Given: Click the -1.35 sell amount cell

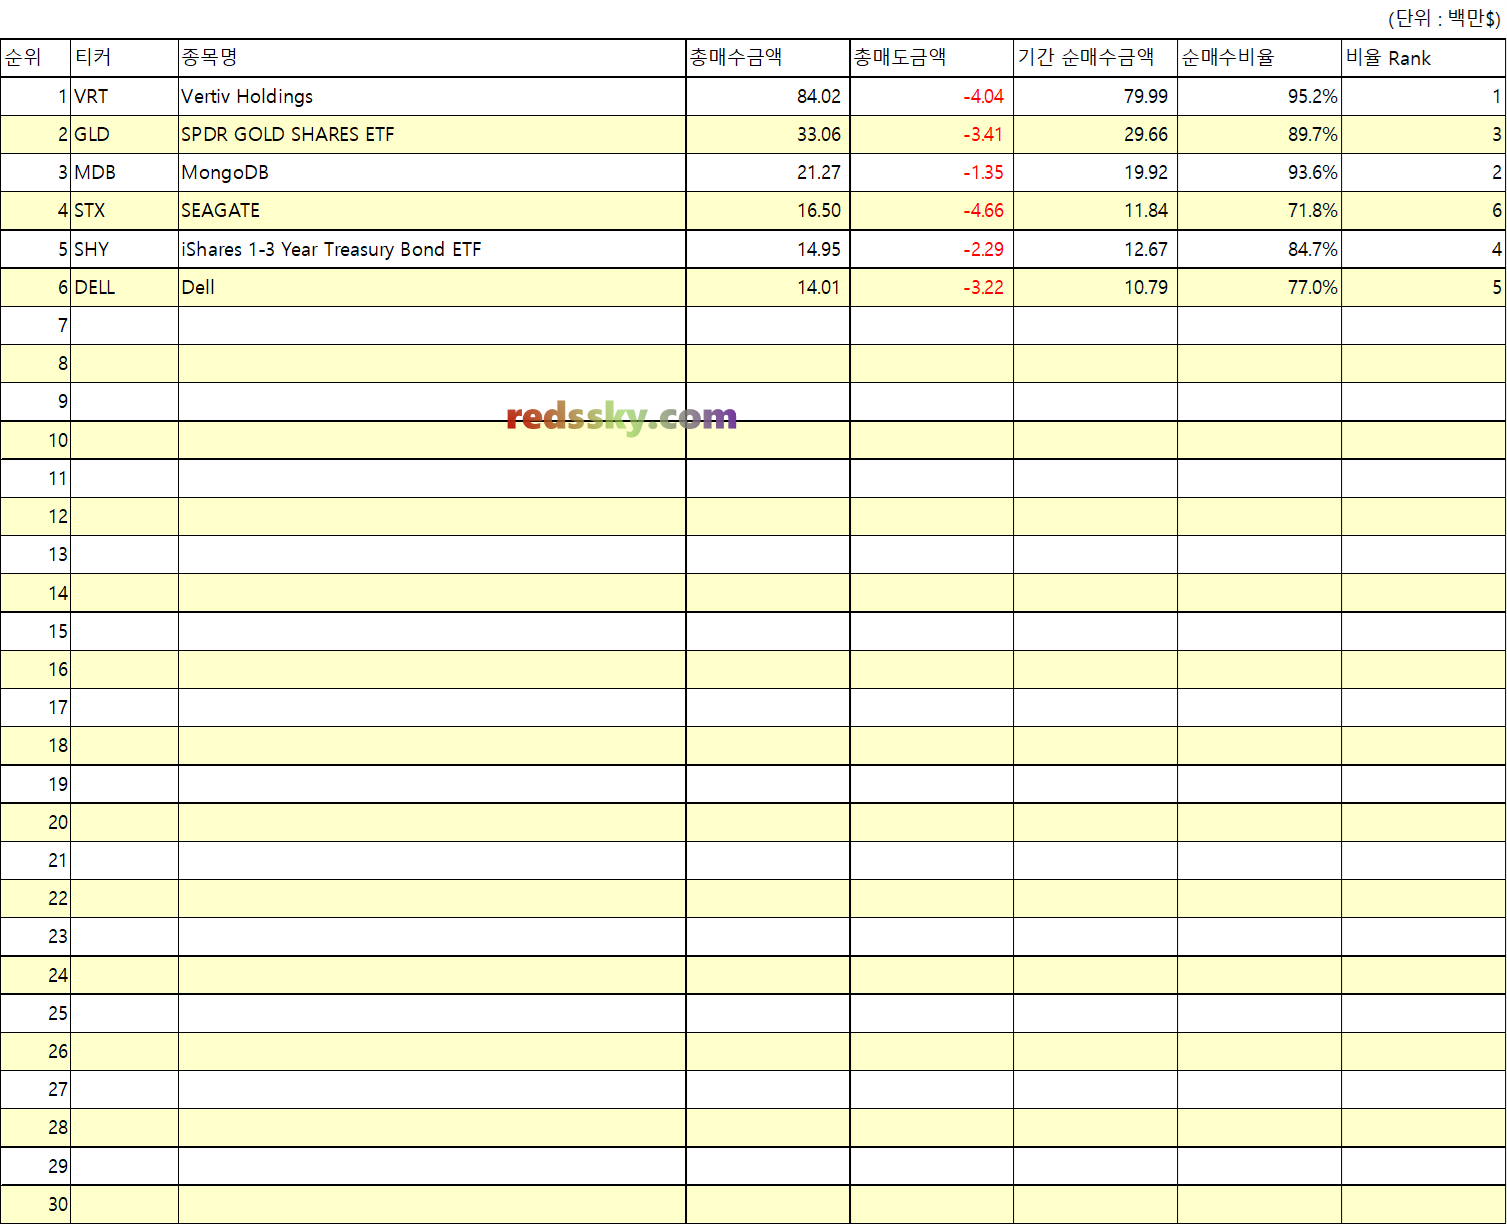Looking at the screenshot, I should click(x=932, y=173).
